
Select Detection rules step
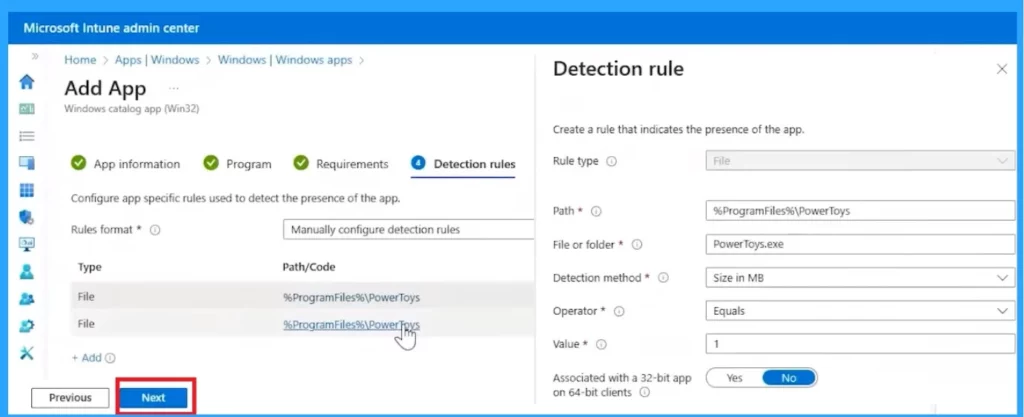(x=463, y=164)
